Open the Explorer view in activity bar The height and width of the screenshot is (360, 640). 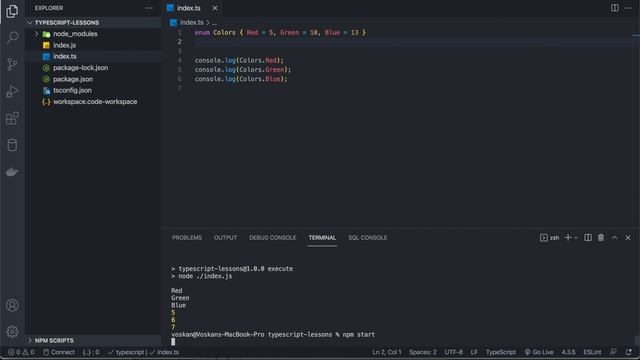click(x=12, y=11)
